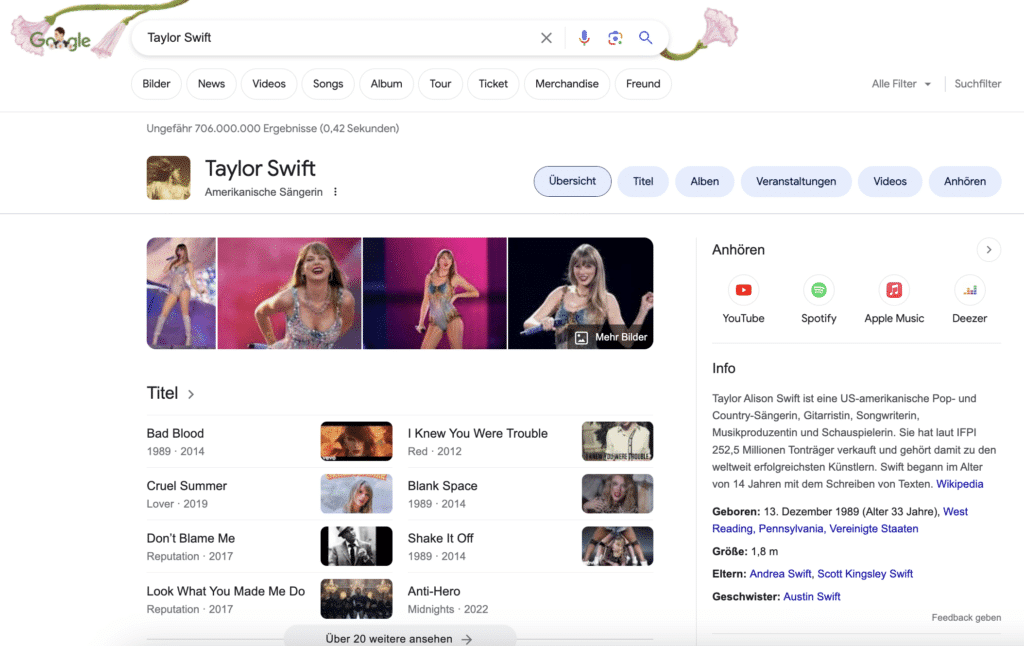The height and width of the screenshot is (646, 1024).
Task: Open the song Shake It Off
Action: (x=440, y=538)
